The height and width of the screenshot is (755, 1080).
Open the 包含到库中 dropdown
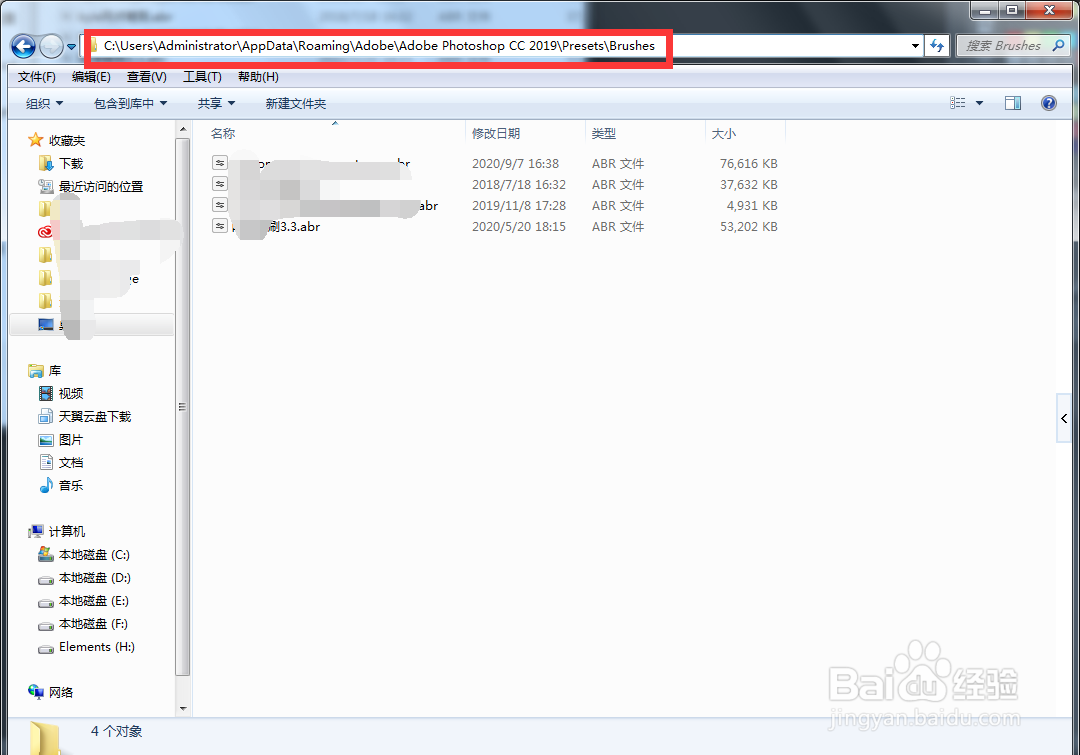coord(130,103)
